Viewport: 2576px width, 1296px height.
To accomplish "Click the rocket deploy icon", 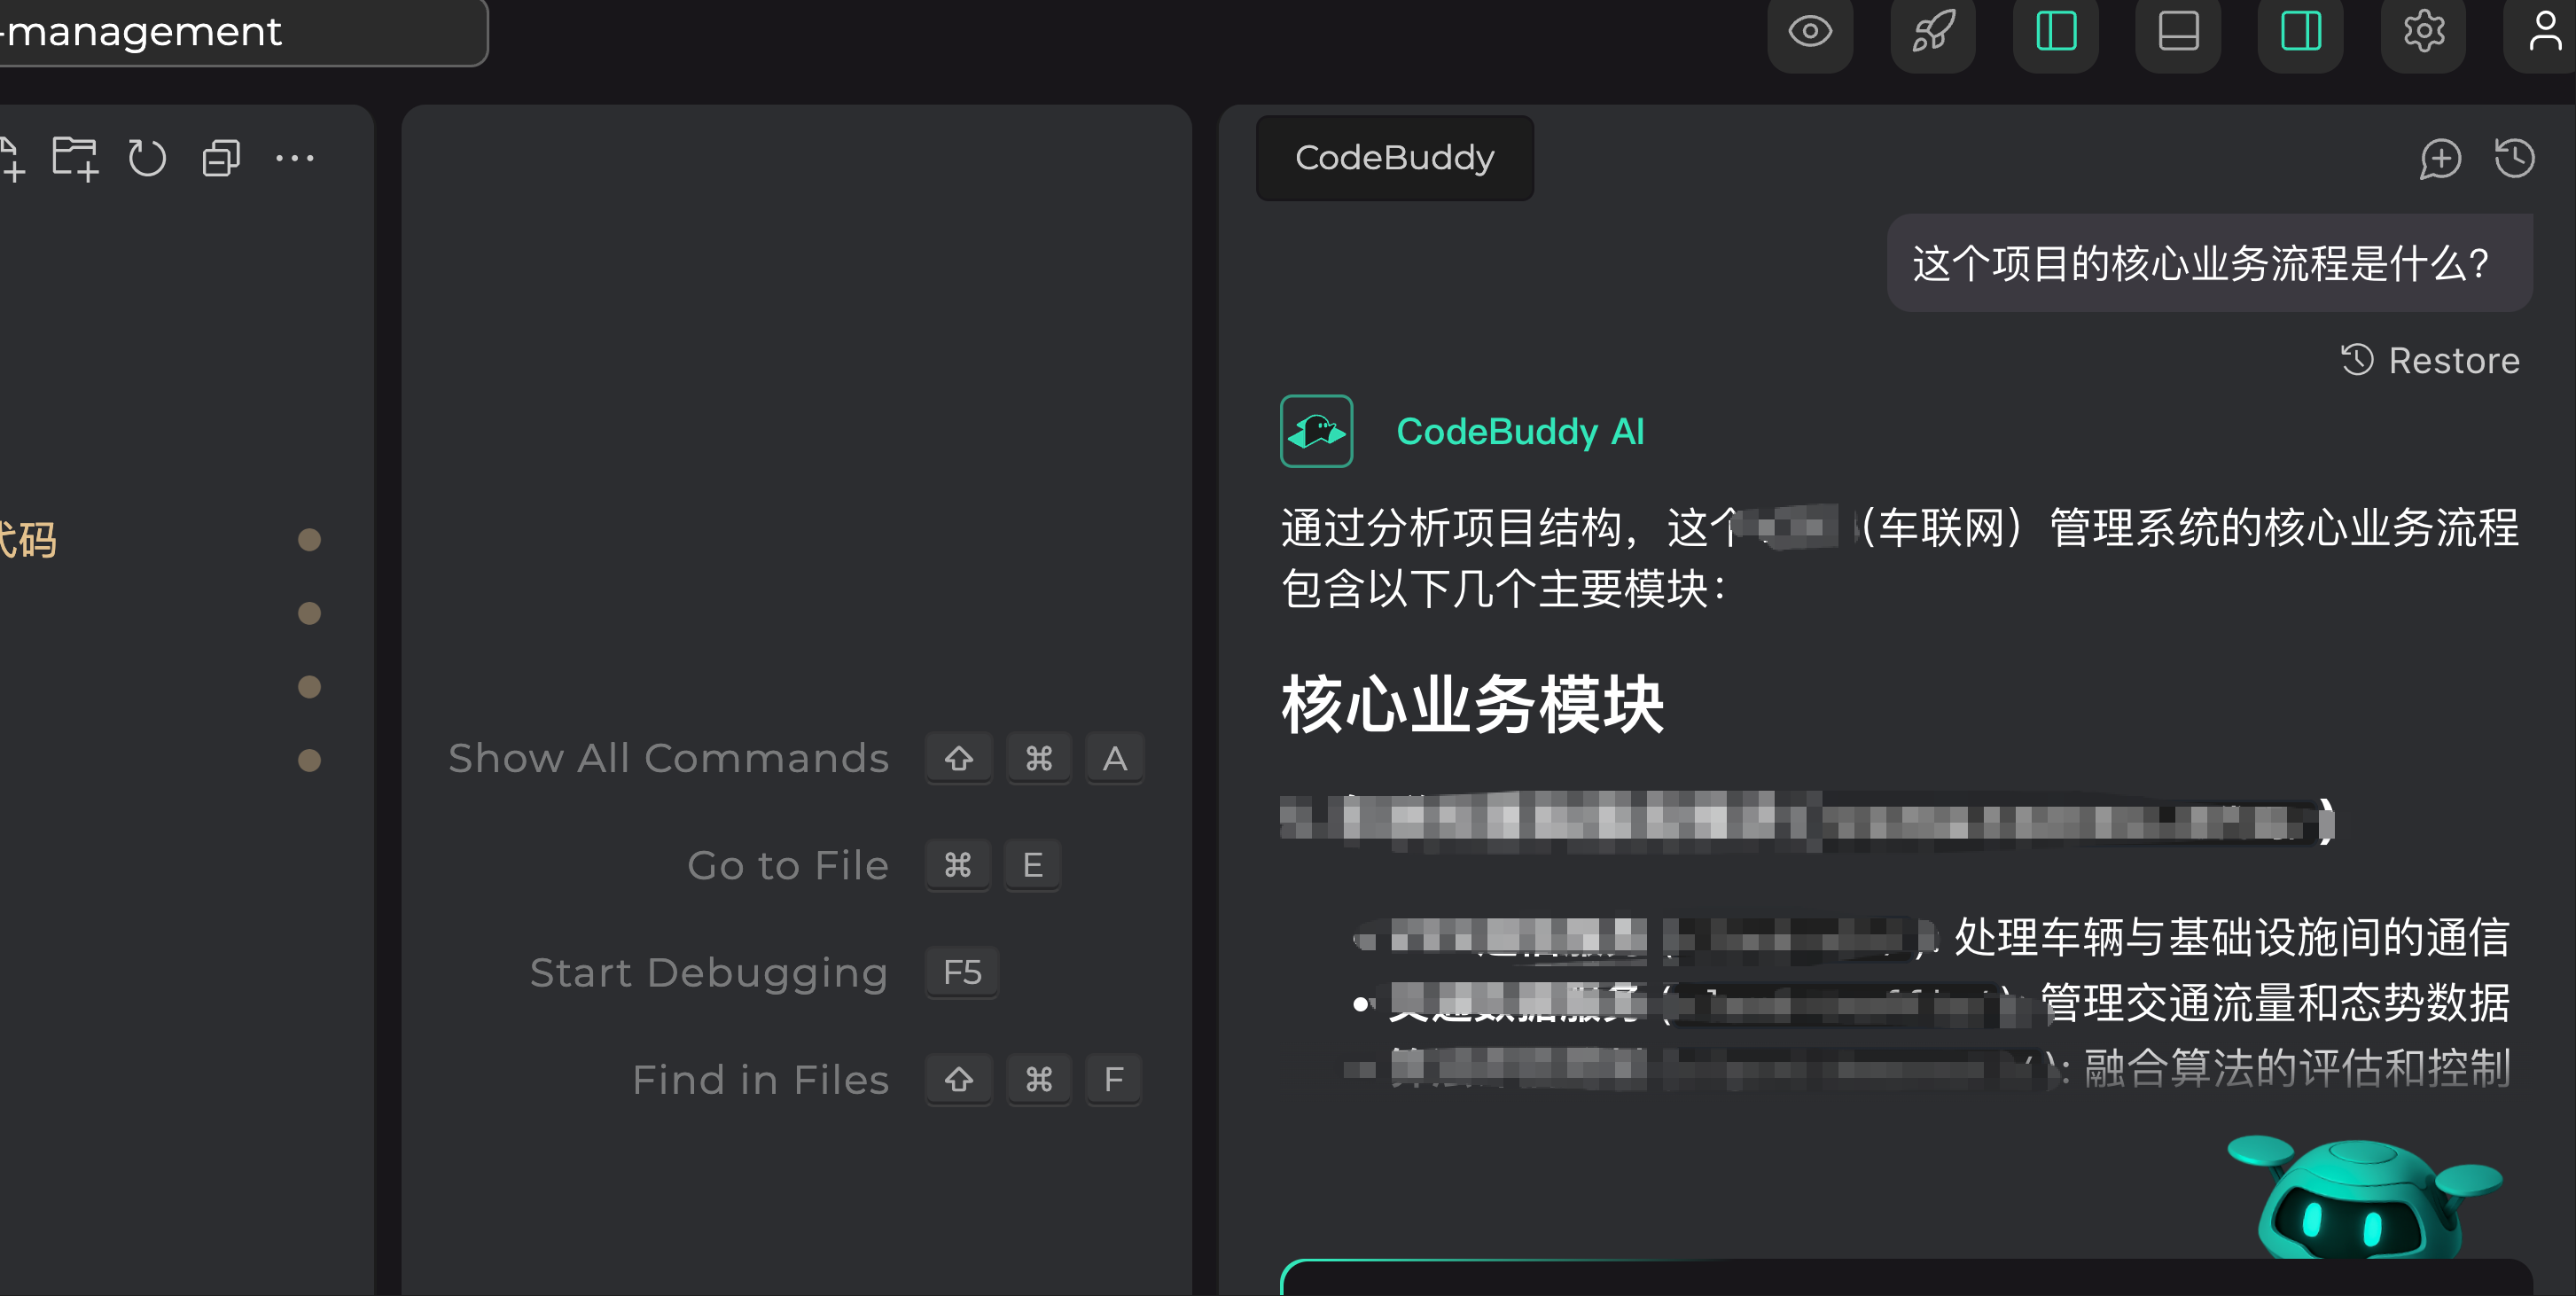I will click(x=1933, y=32).
